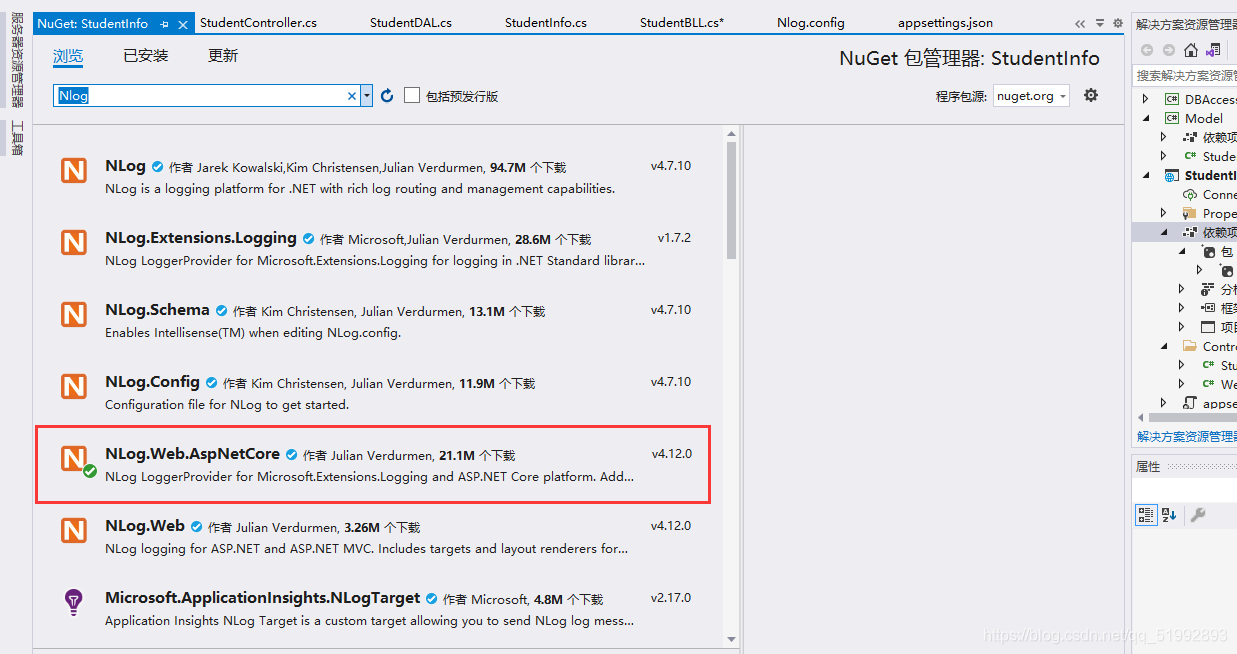Click the package list vertical scrollbar
Screen dimensions: 1237x654
[732, 200]
